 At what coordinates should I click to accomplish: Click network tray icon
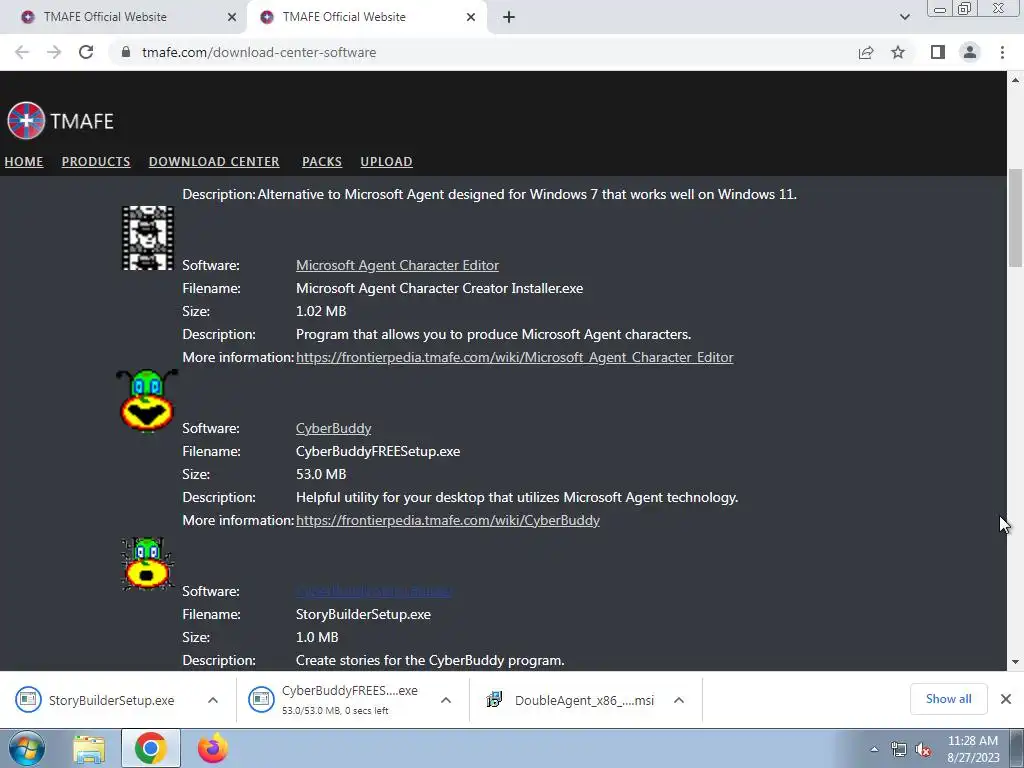tap(899, 750)
